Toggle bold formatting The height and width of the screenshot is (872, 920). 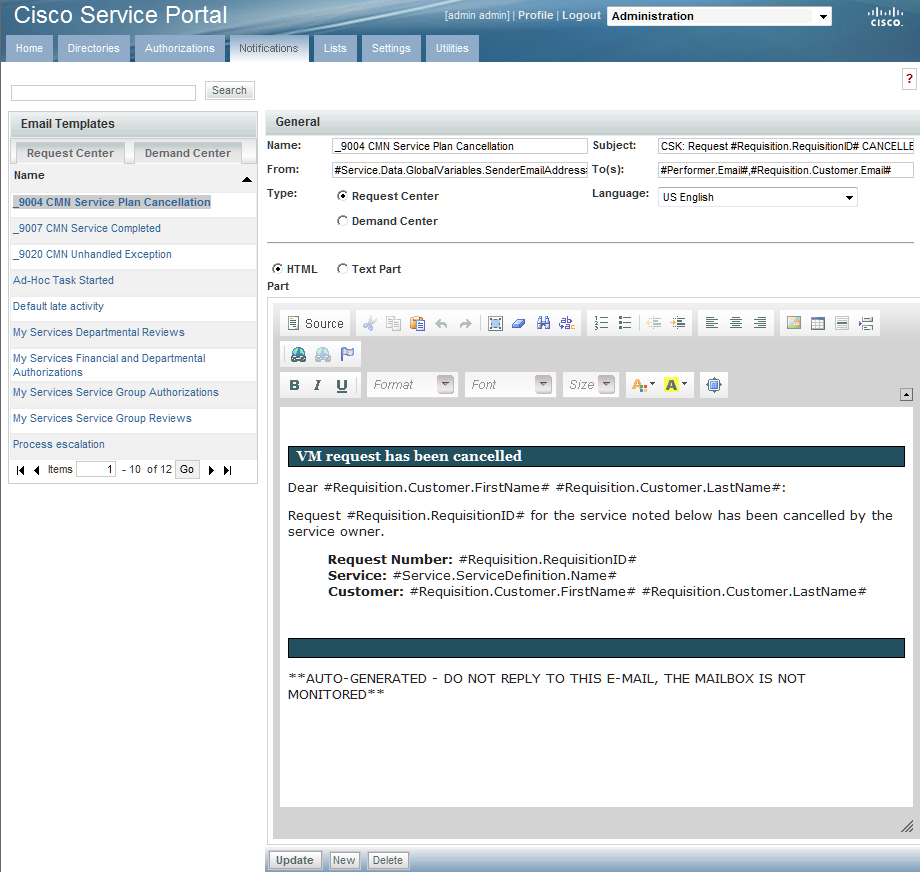click(x=295, y=385)
